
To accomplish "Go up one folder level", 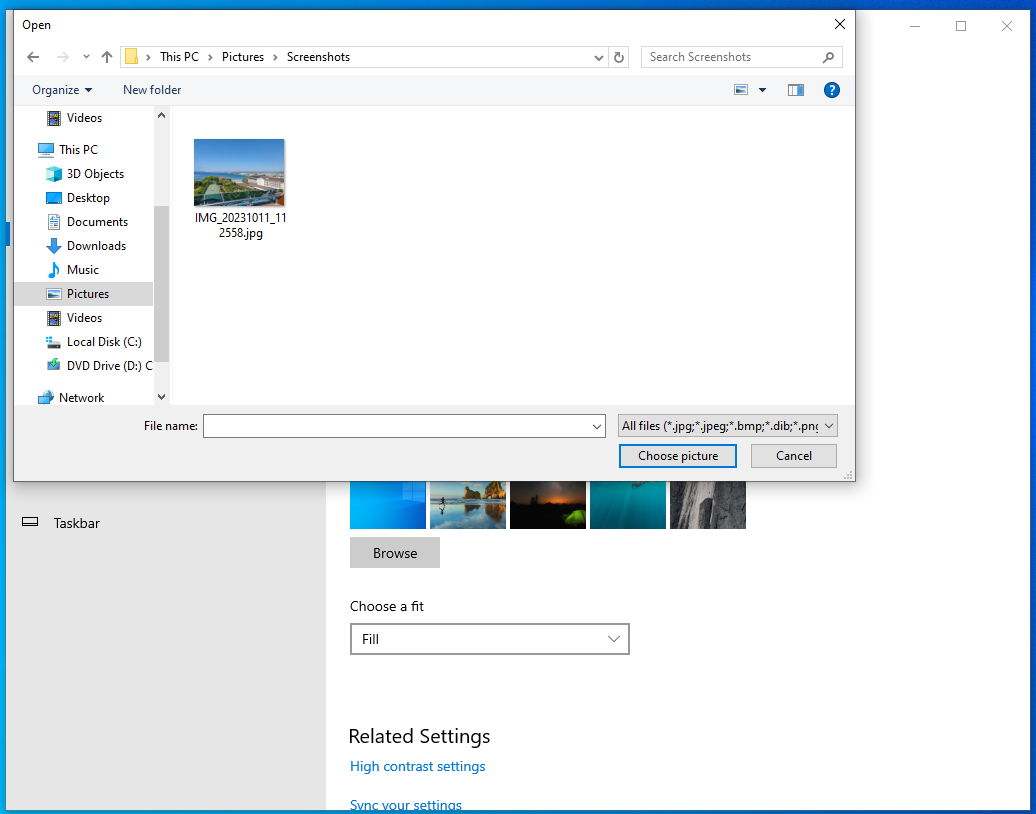I will 106,57.
